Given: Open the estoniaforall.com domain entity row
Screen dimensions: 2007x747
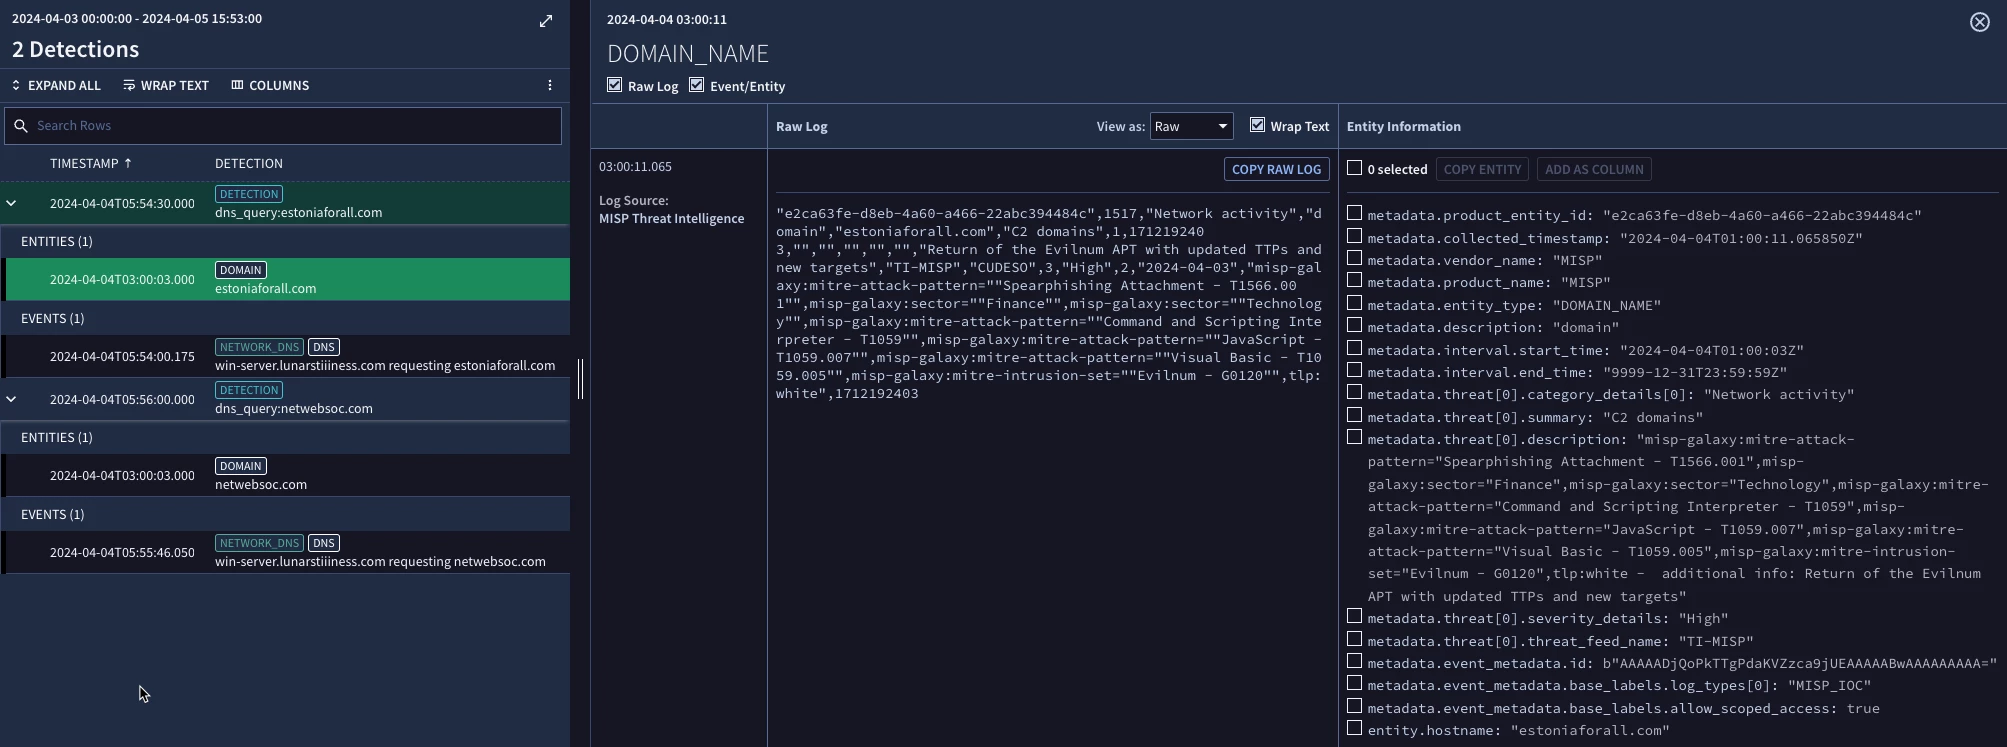Looking at the screenshot, I should [x=287, y=279].
